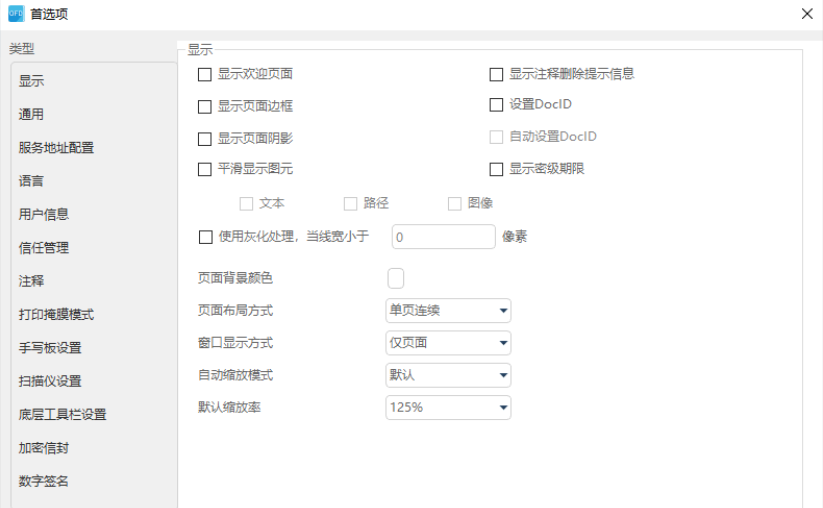Viewport: 823px width, 508px height.
Task: Pick the 页面背景颜色 color swatch
Action: pyautogui.click(x=396, y=278)
